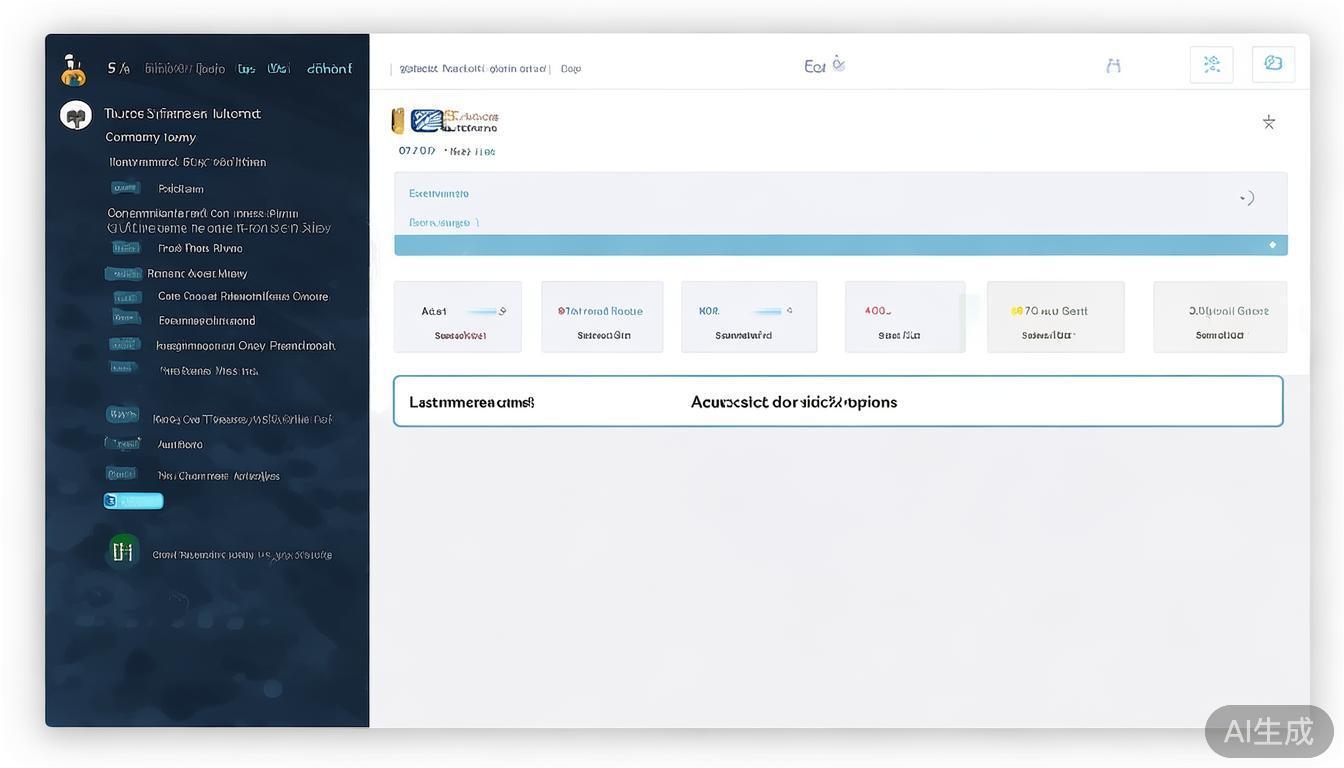Click the "Lastmmereacums" outlined input field
The width and height of the screenshot is (1344, 768).
837,402
